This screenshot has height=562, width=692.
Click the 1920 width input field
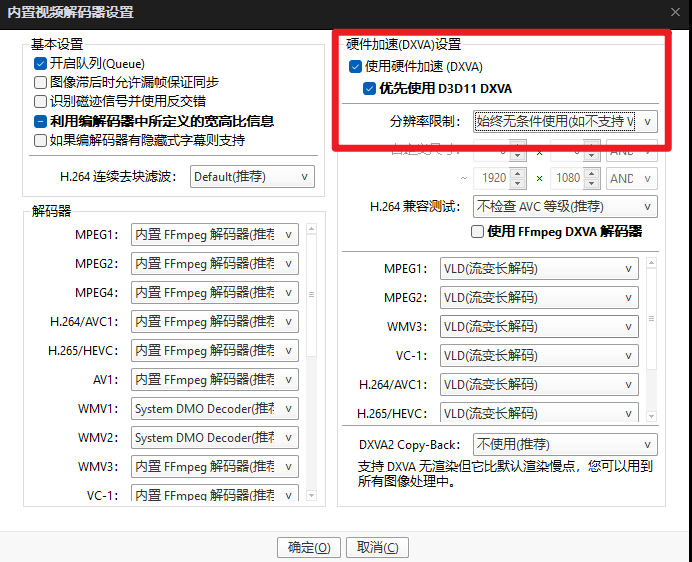point(492,178)
